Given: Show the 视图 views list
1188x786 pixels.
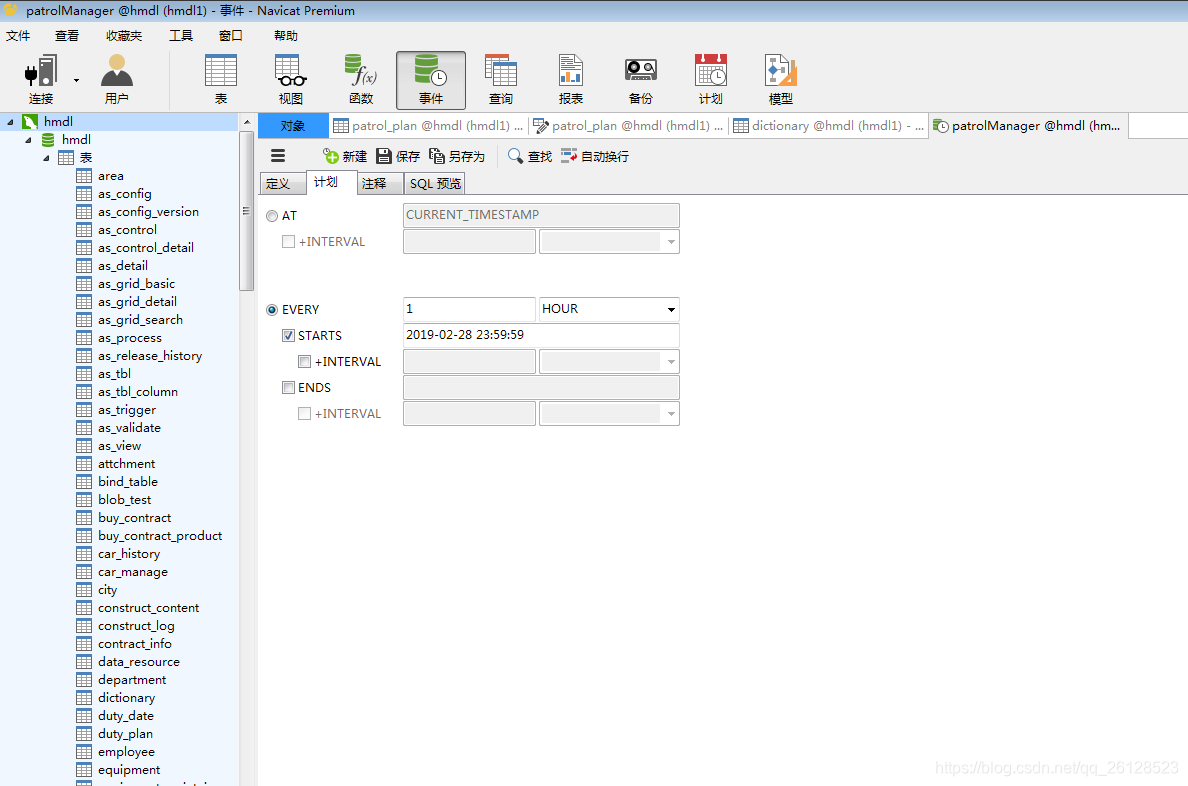Looking at the screenshot, I should (x=291, y=79).
